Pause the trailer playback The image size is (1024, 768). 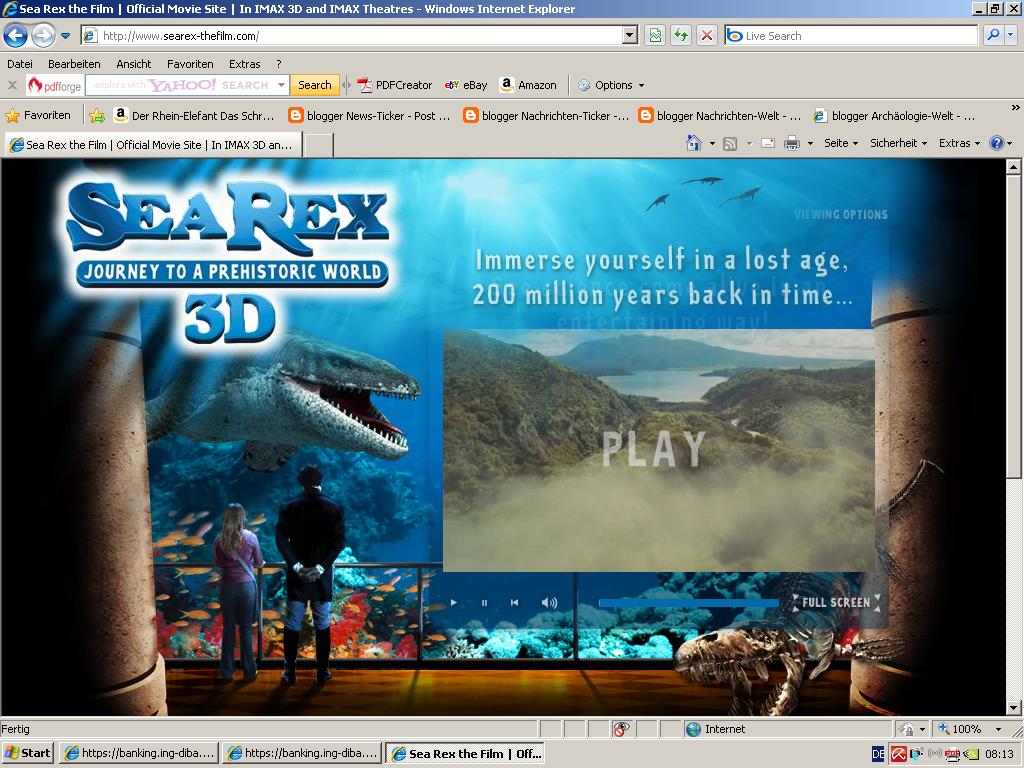484,602
